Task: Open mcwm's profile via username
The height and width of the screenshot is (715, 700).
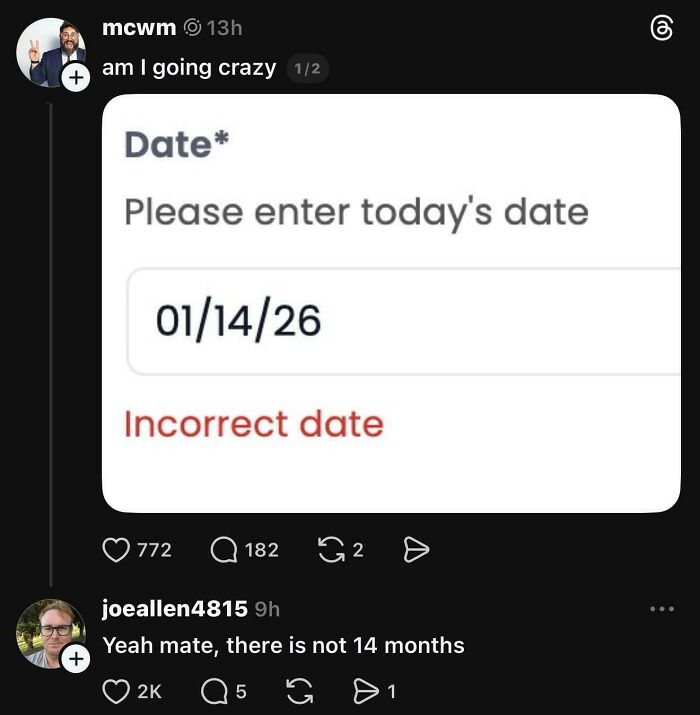Action: click(139, 28)
